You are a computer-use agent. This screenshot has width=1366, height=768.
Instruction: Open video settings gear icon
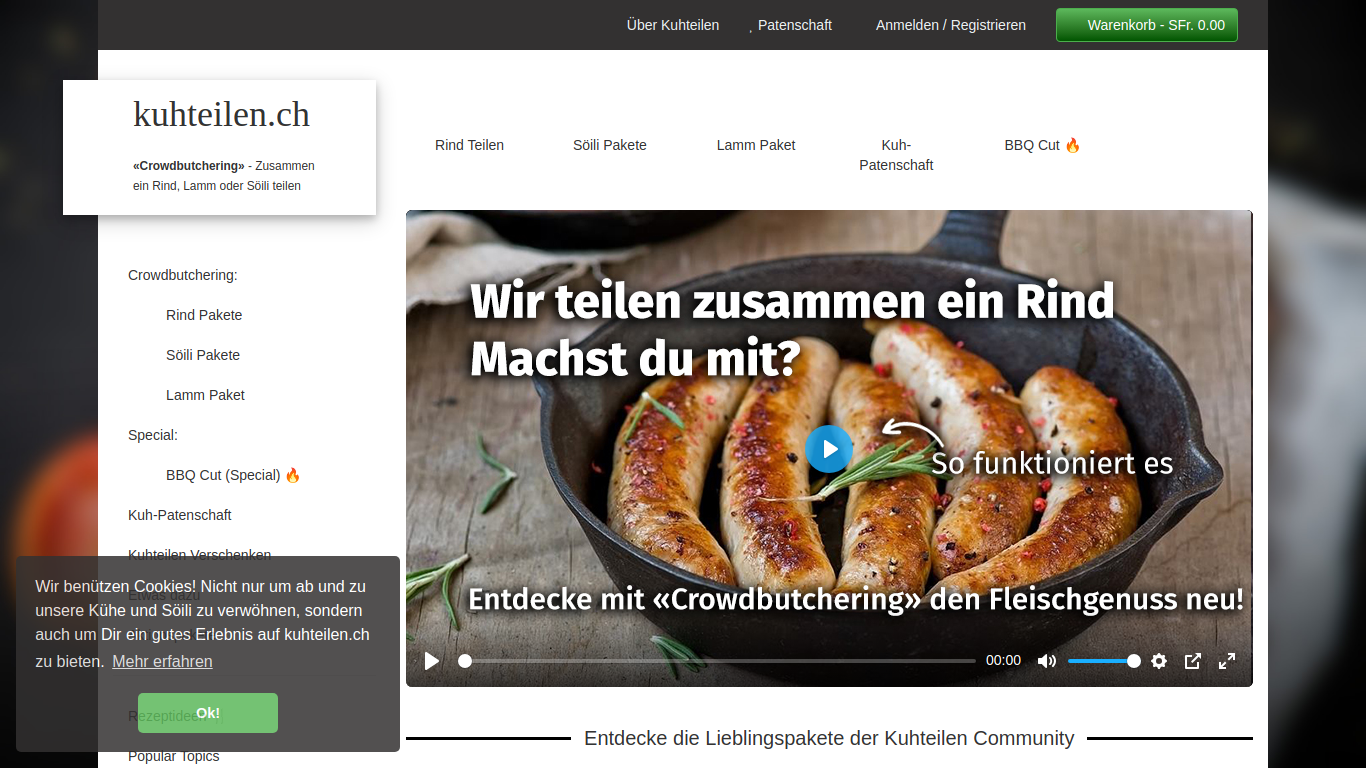tap(1159, 661)
